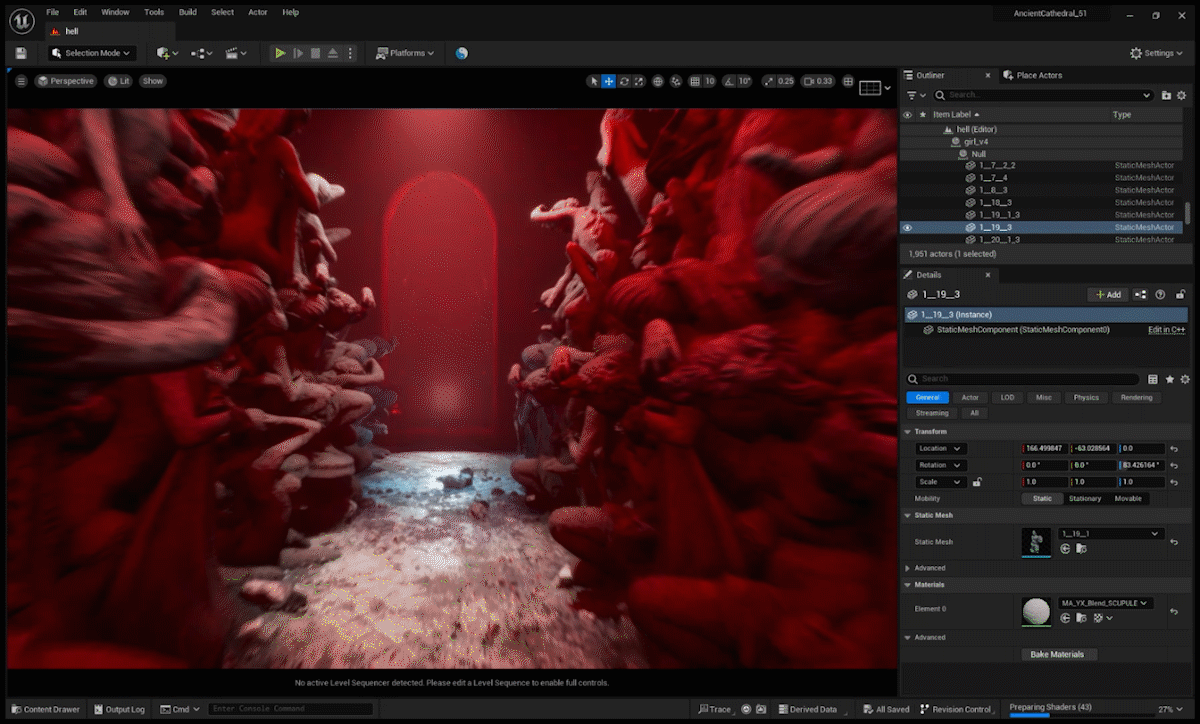Click the Skip frame playback button
The height and width of the screenshot is (724, 1200).
298,53
